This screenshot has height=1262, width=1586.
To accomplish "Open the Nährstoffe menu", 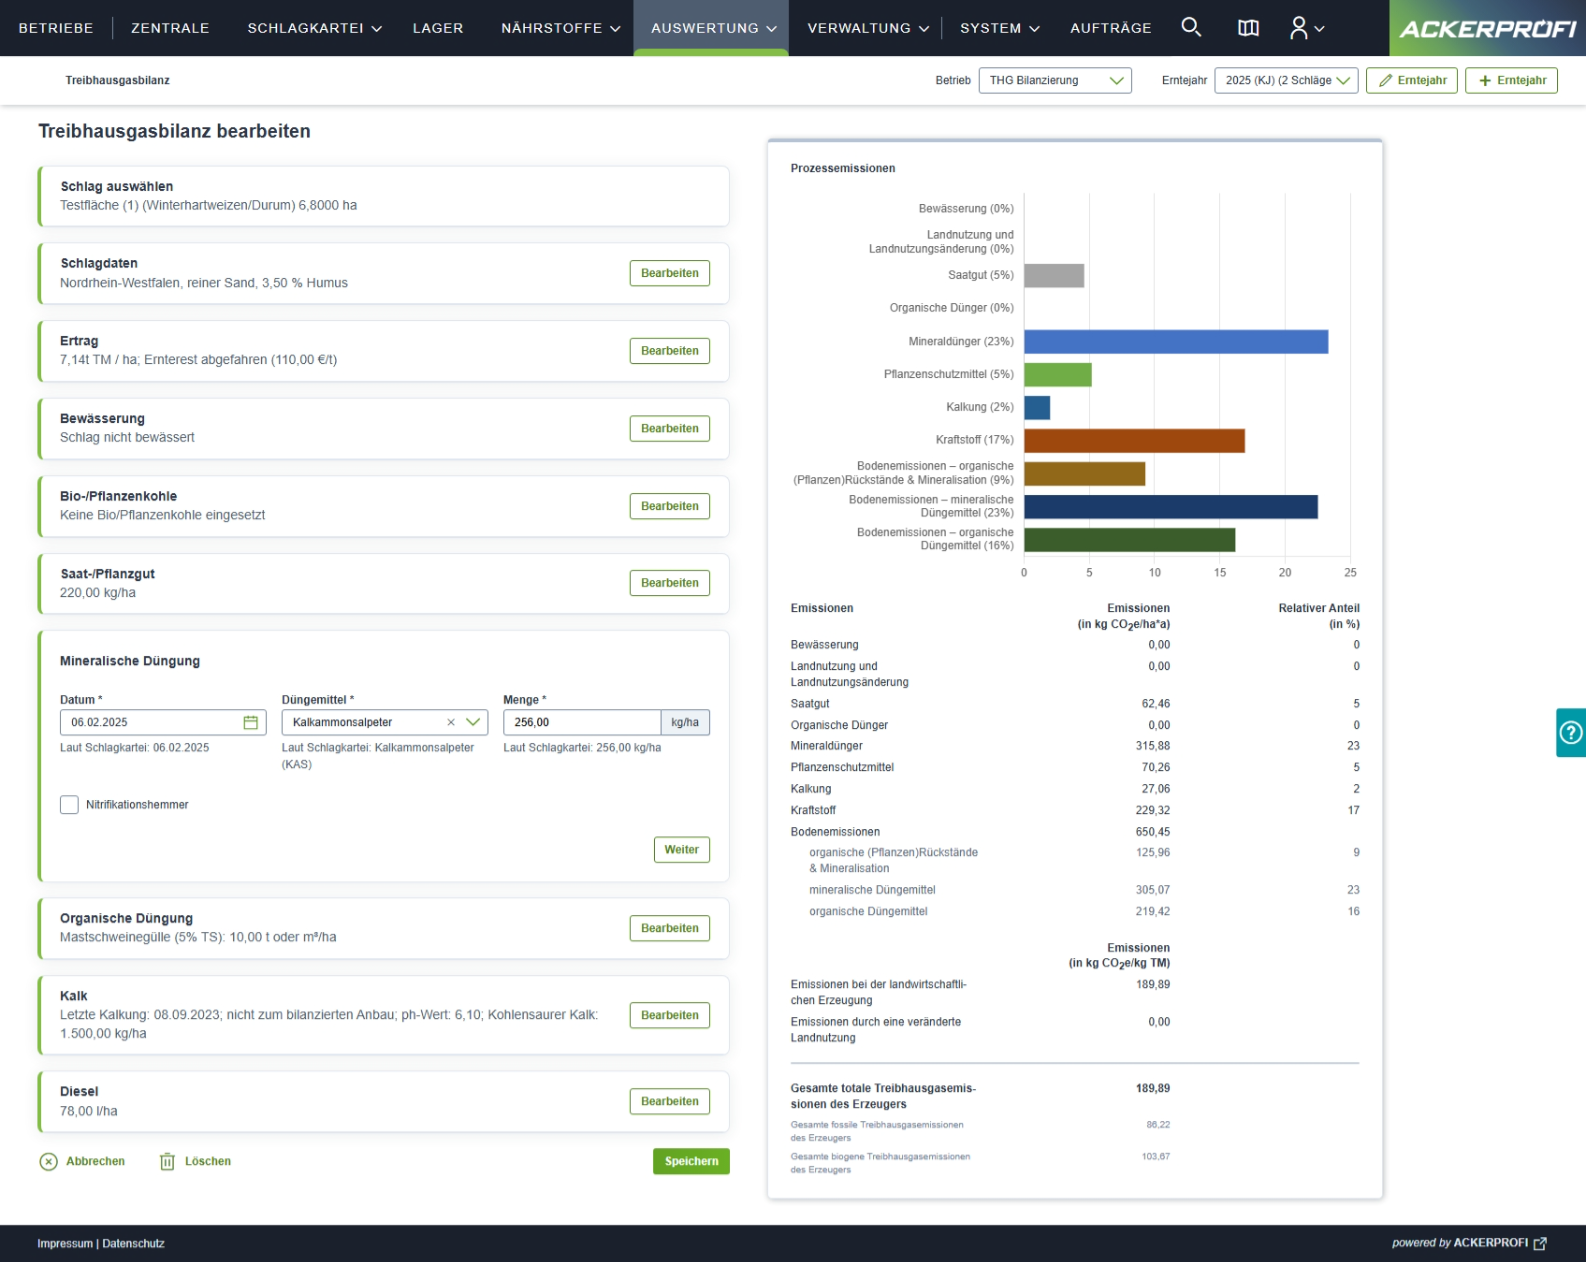I will tap(560, 28).
